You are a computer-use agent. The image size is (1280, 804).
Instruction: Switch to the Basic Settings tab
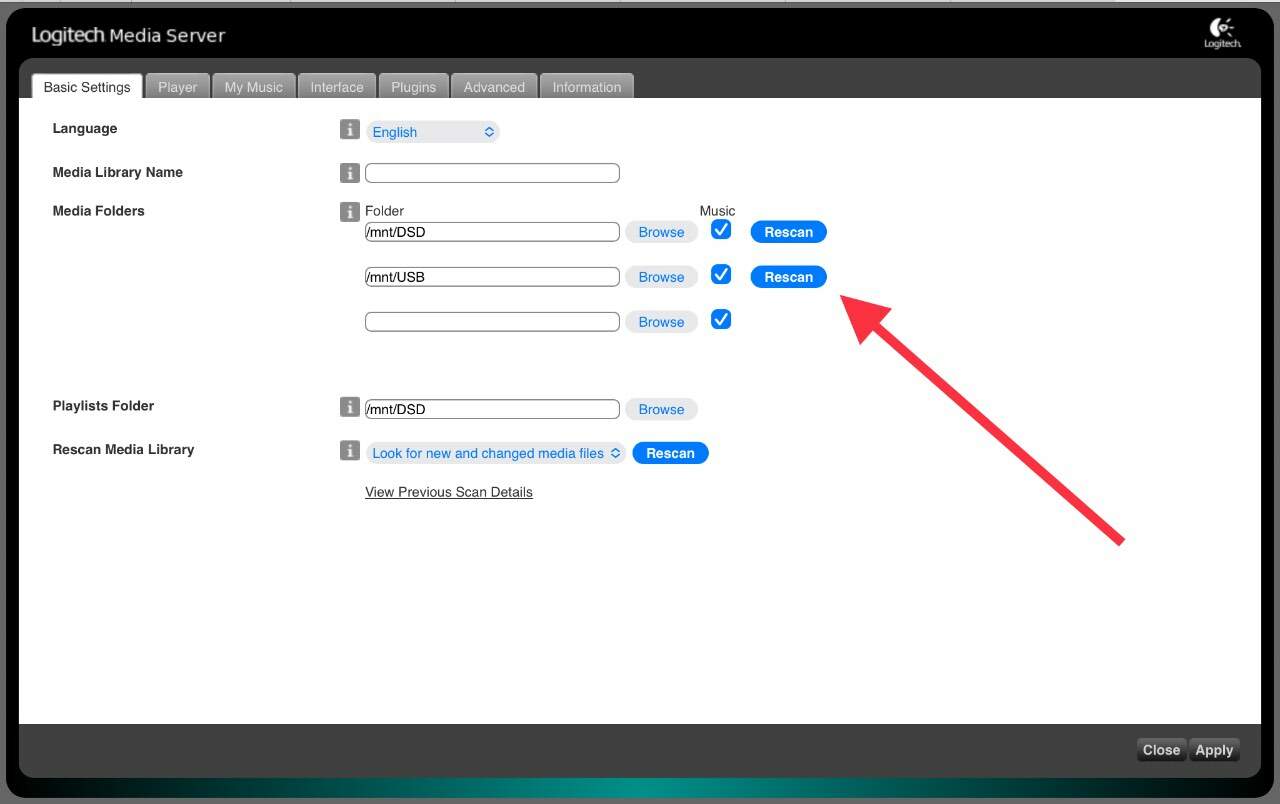pyautogui.click(x=87, y=86)
